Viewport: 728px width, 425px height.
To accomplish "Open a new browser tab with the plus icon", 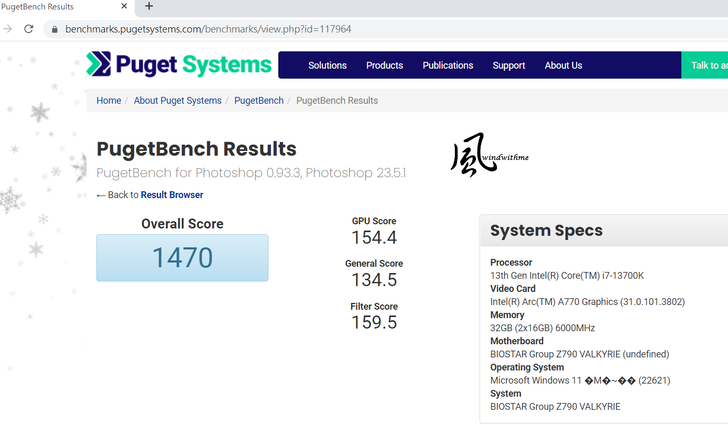I will click(149, 7).
